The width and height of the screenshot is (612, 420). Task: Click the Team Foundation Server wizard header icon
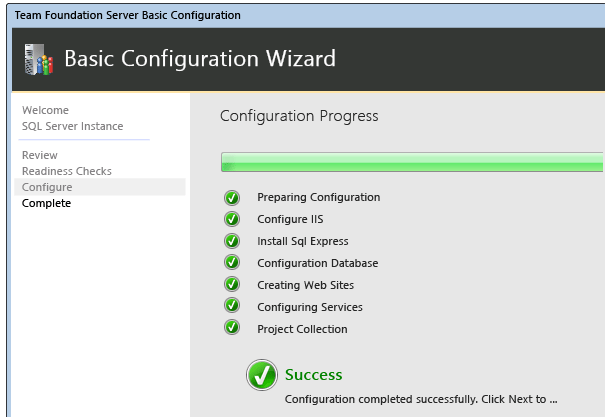click(38, 60)
